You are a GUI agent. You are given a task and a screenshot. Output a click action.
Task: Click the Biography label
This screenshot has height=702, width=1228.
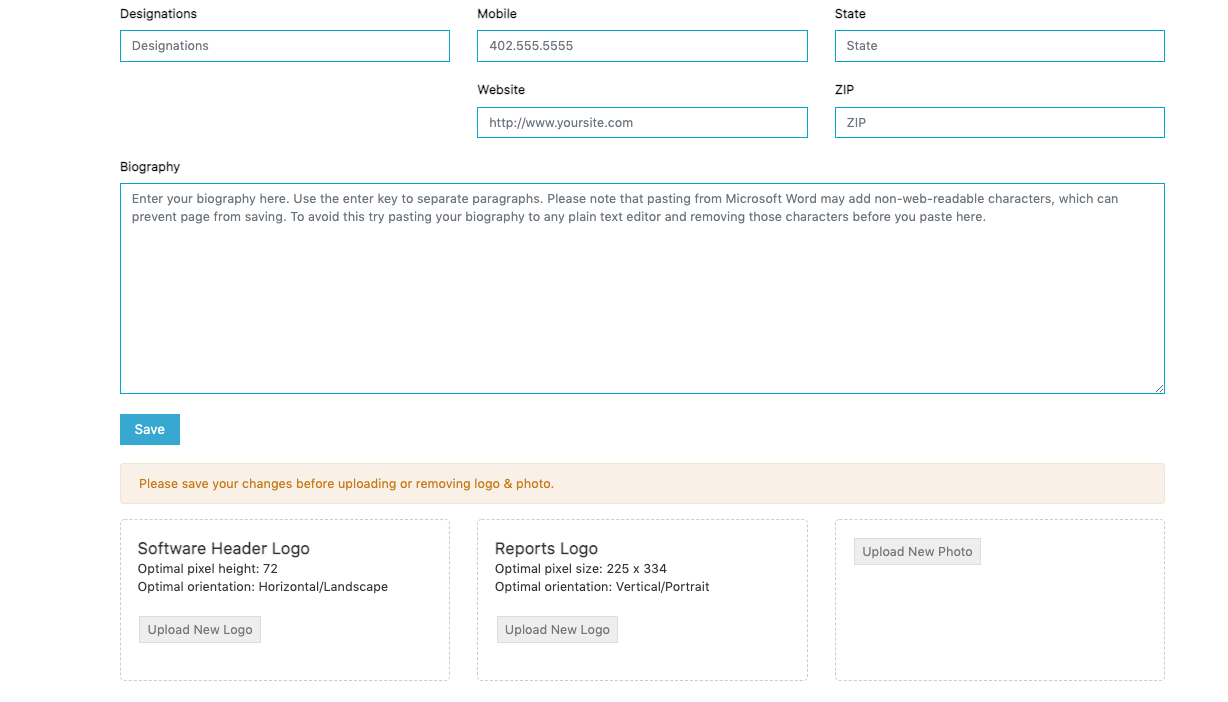coord(150,167)
